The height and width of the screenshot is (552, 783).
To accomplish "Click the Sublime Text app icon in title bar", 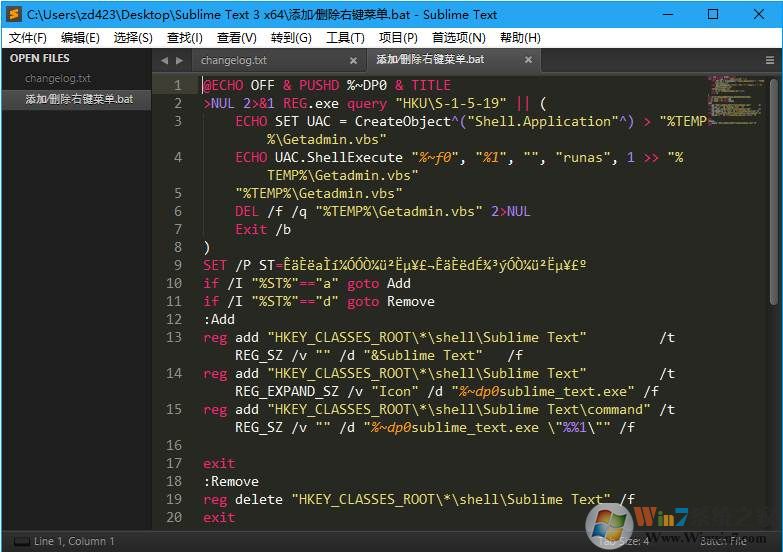I will coord(14,14).
